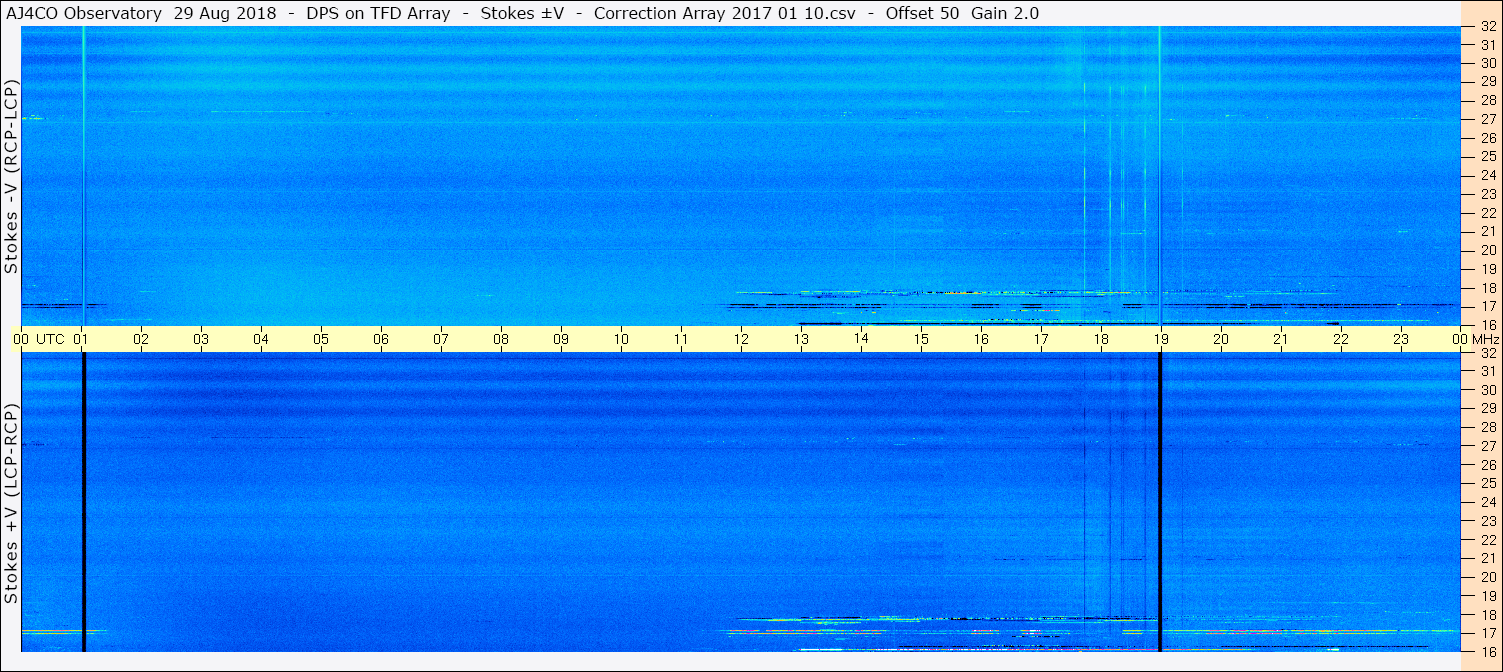Screen dimensions: 1503x672
Task: Select hour 22 on the time axis
Action: point(1341,339)
